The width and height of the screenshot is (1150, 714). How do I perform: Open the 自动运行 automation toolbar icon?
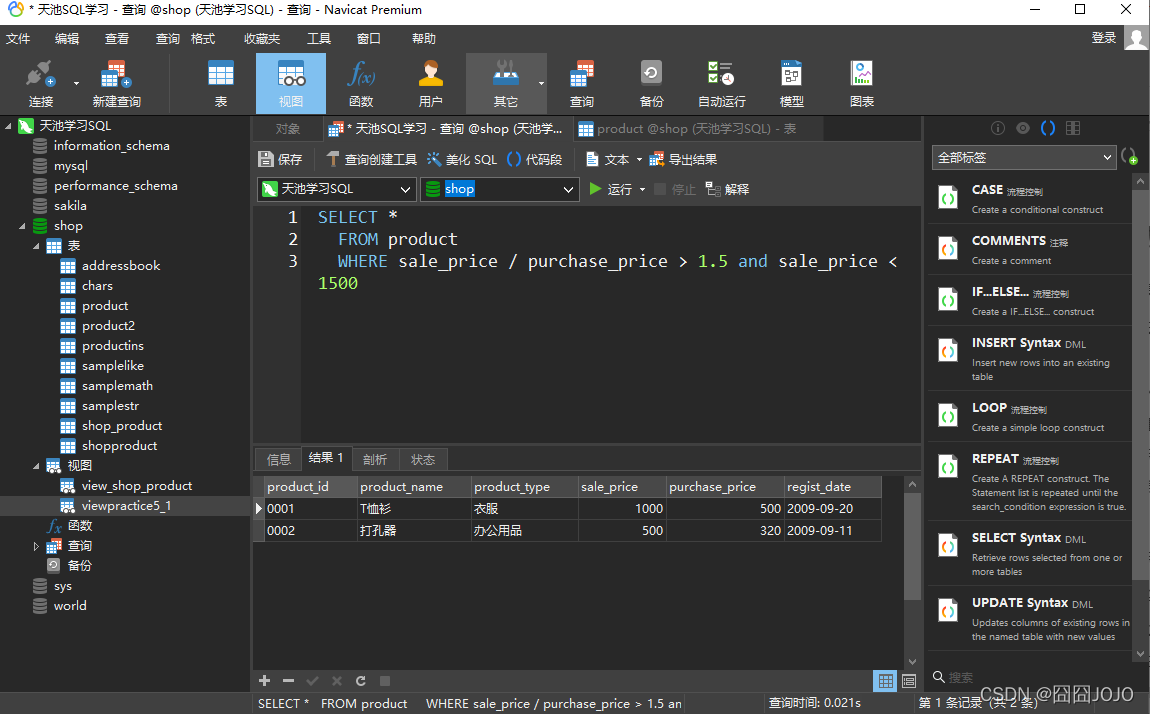(x=722, y=84)
